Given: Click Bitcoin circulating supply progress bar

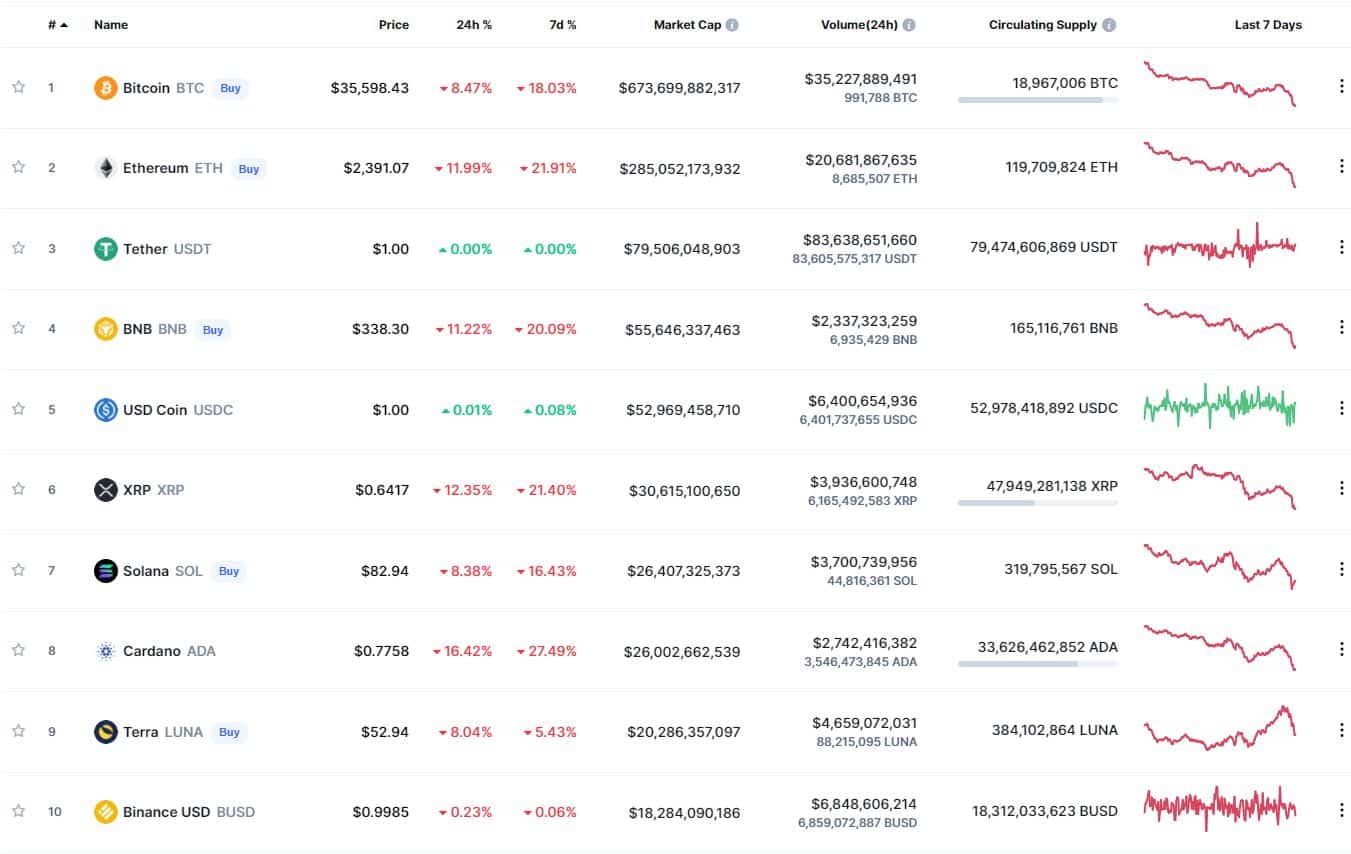Looking at the screenshot, I should pos(1038,100).
